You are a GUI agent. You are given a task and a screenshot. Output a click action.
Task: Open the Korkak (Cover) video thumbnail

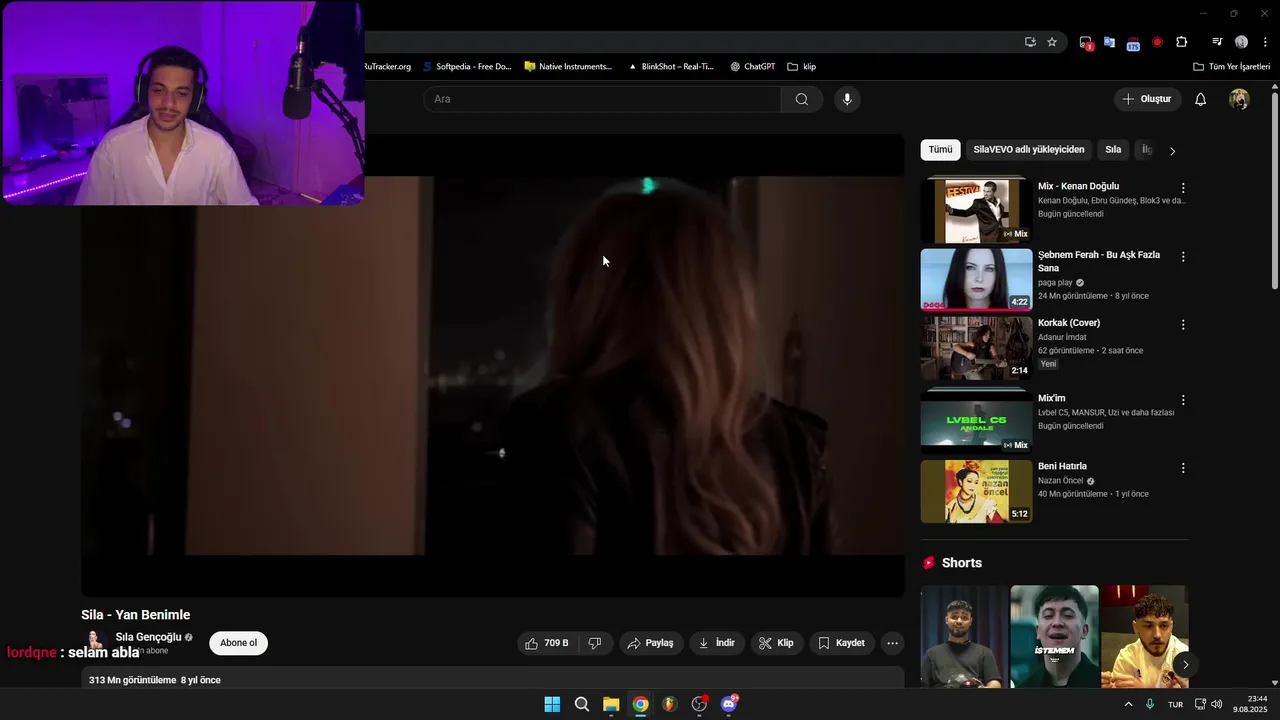coord(976,348)
